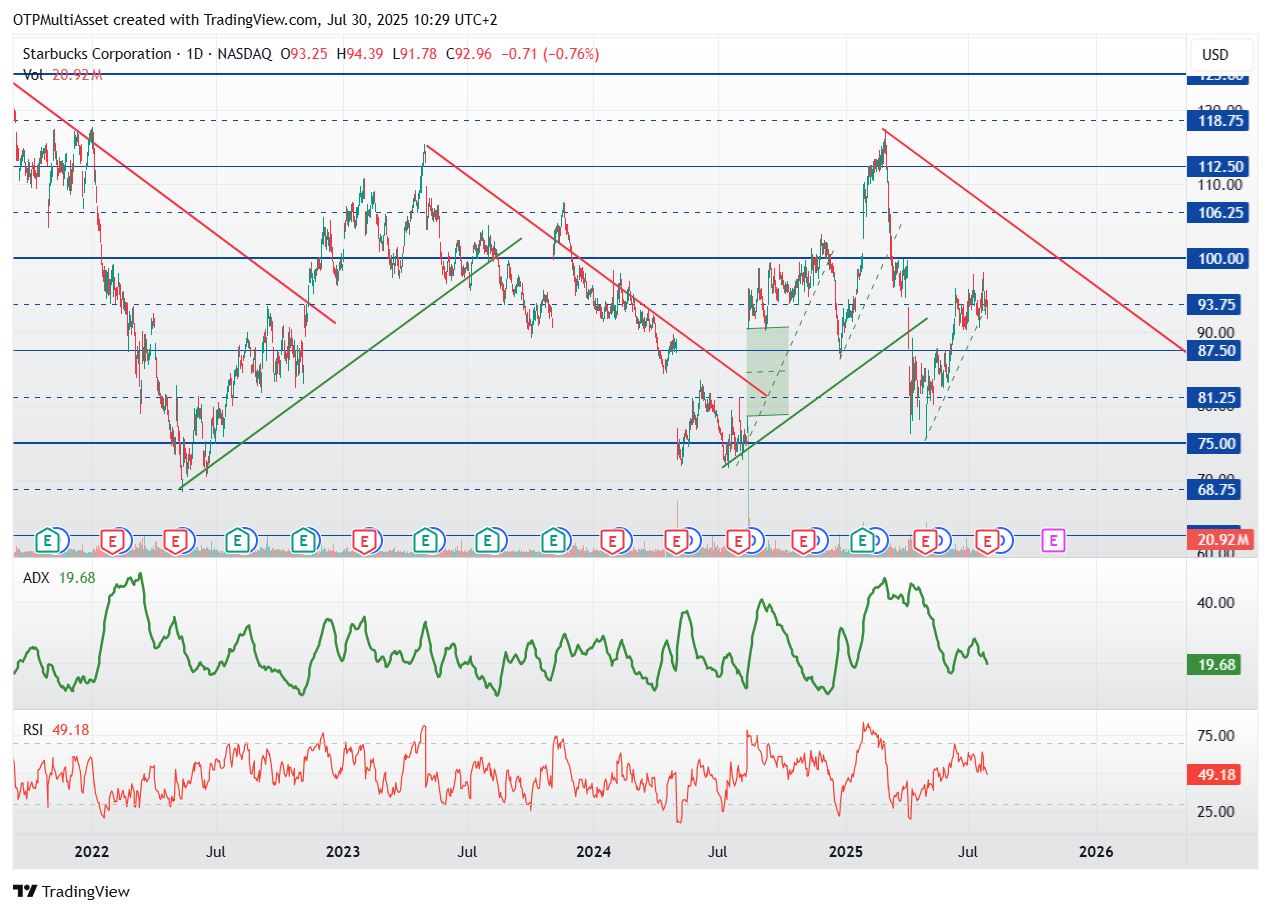Click the 2026 time axis label
The image size is (1271, 913).
tap(1096, 852)
